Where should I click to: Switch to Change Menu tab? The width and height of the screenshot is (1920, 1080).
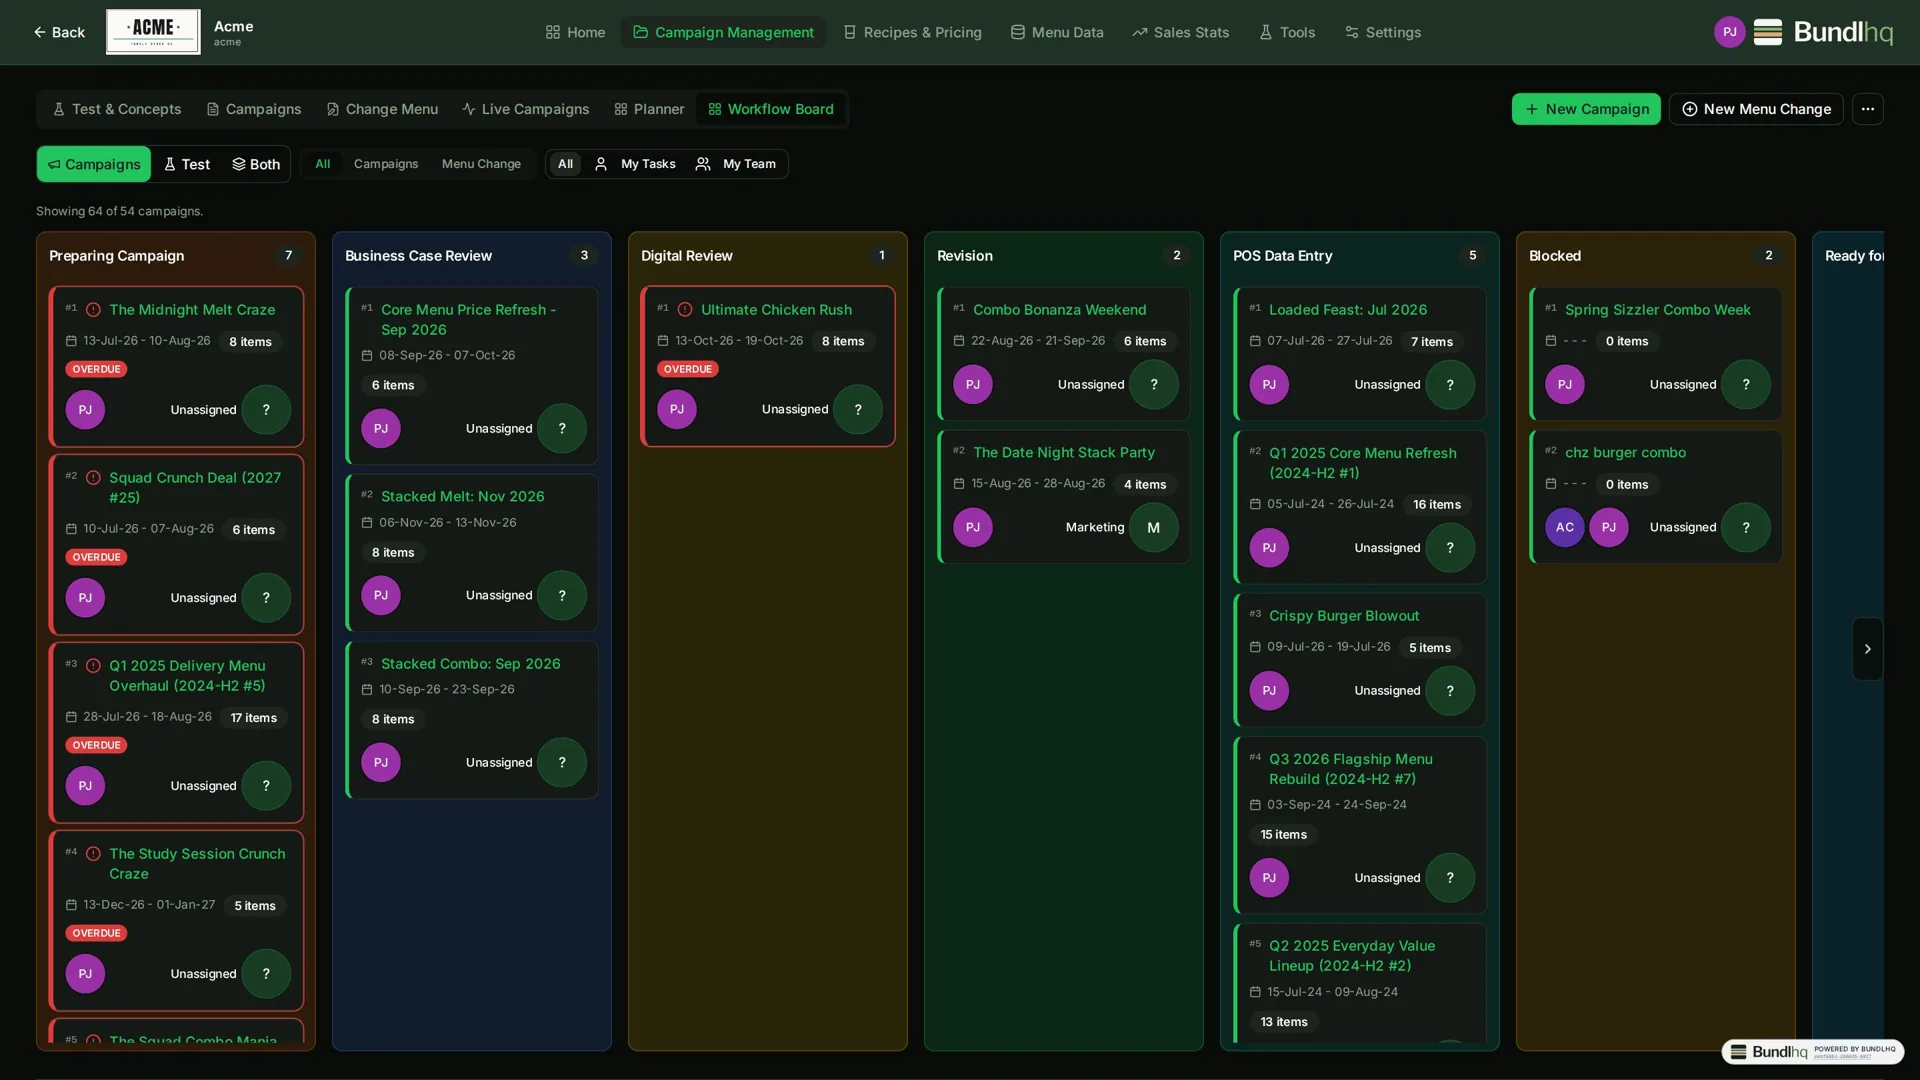tap(382, 109)
